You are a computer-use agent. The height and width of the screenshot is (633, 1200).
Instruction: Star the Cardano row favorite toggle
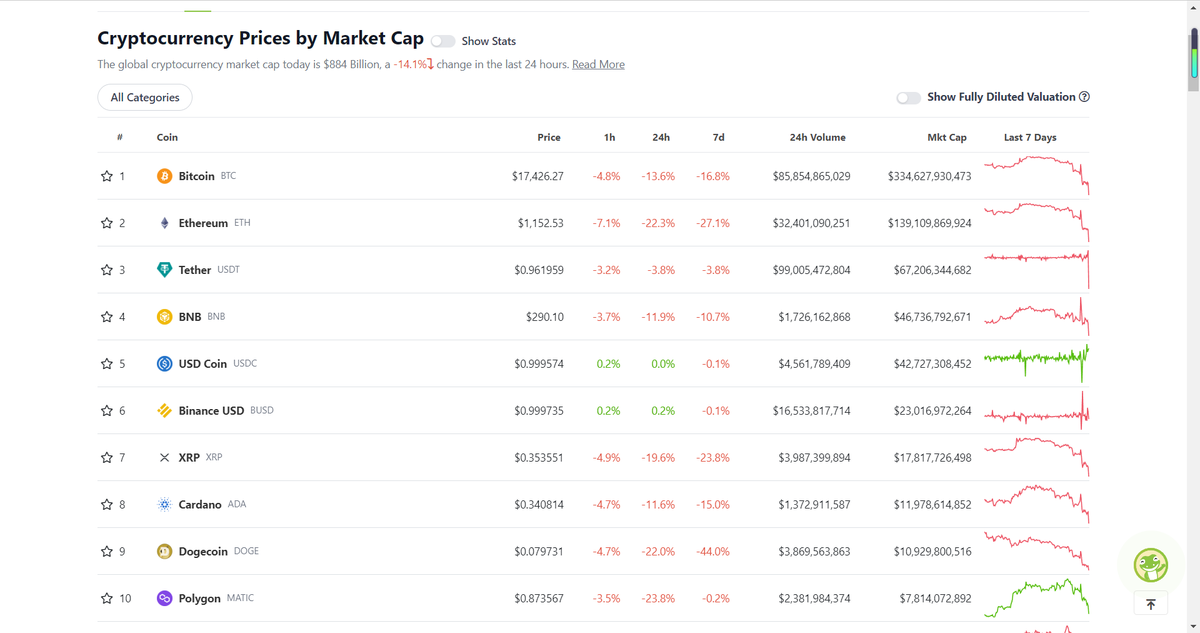click(107, 505)
